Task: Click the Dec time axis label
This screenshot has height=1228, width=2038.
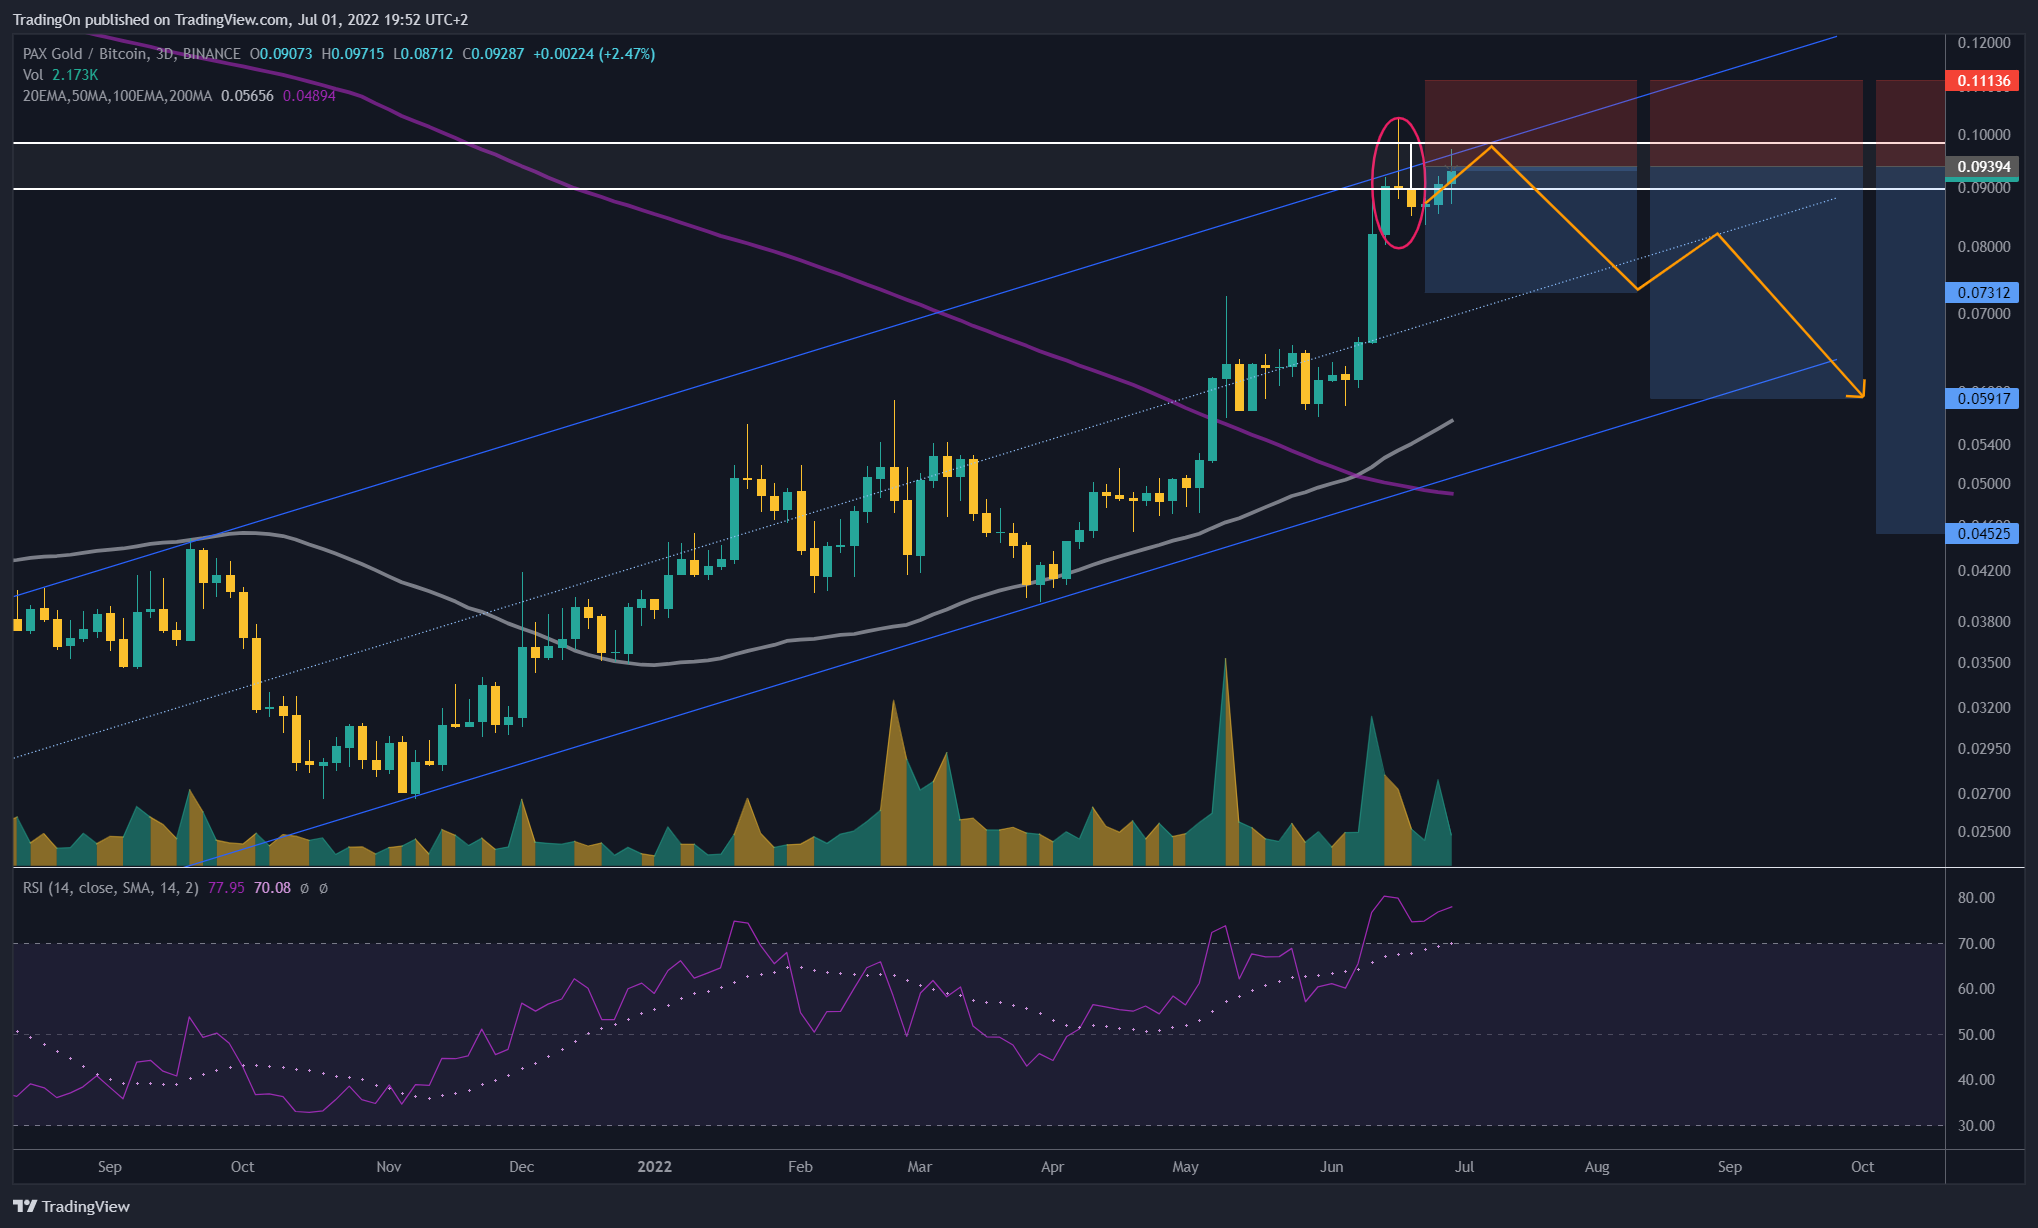Action: tap(521, 1167)
